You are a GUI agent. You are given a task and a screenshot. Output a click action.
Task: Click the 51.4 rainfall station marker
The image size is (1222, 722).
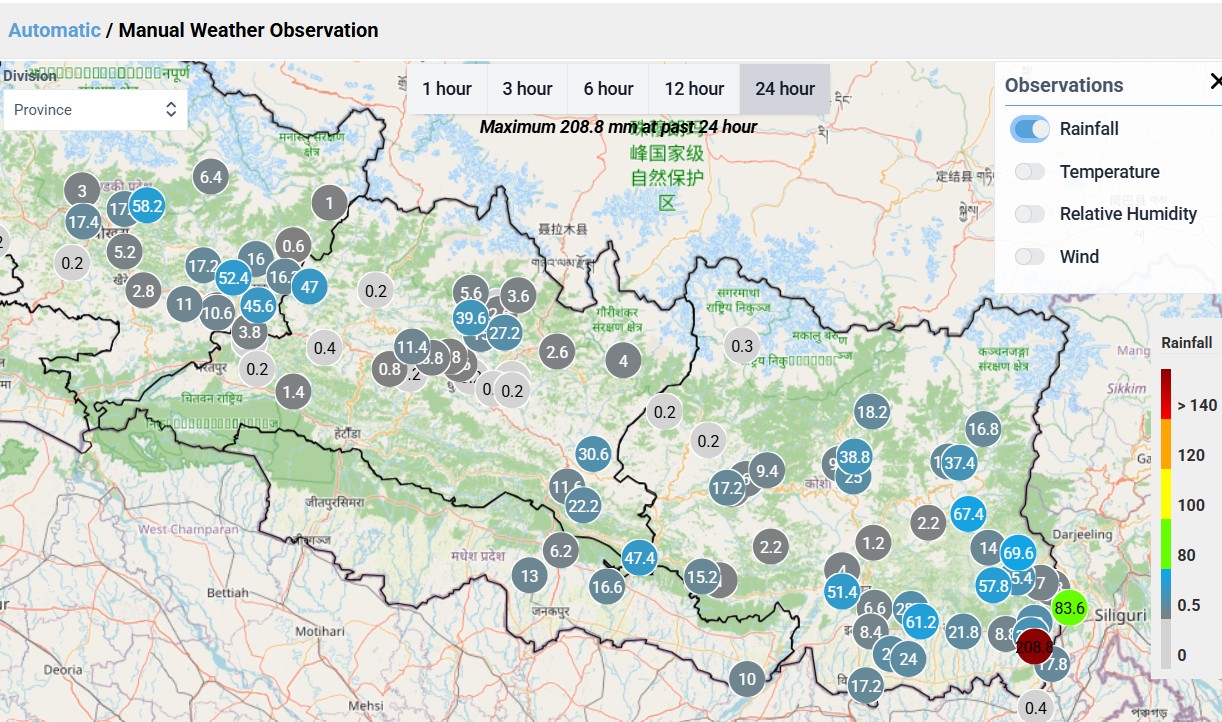[843, 592]
